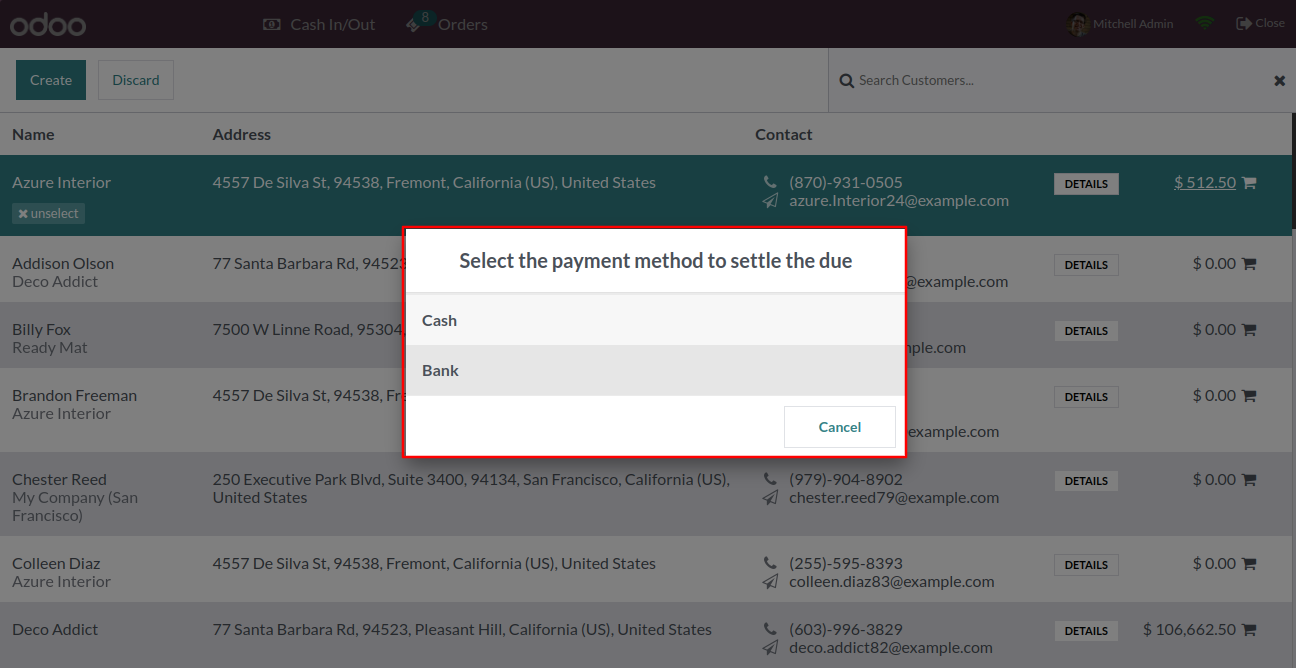Click the Mitchell Admin avatar

click(x=1077, y=24)
